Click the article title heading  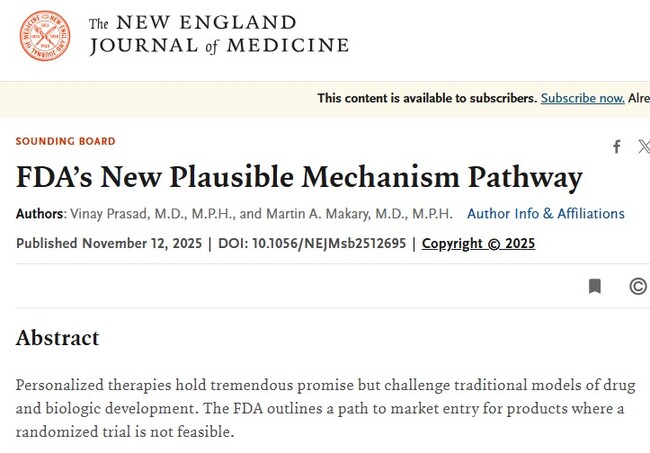click(299, 178)
